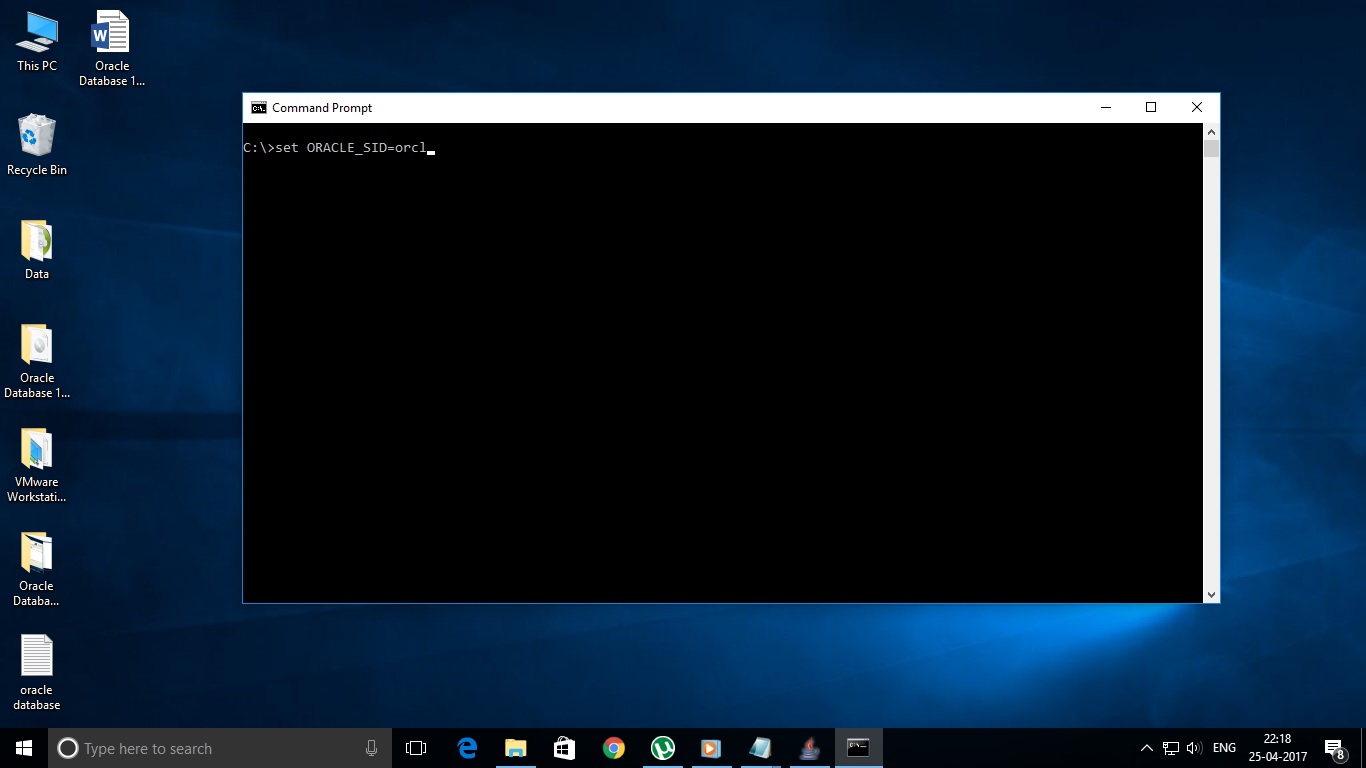This screenshot has width=1366, height=768.
Task: Click the taskbar search input field
Action: (200, 748)
